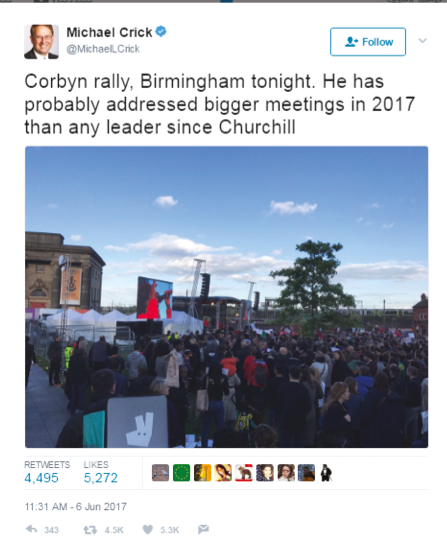
Task: Open the first liker avatar in the row
Action: (161, 473)
